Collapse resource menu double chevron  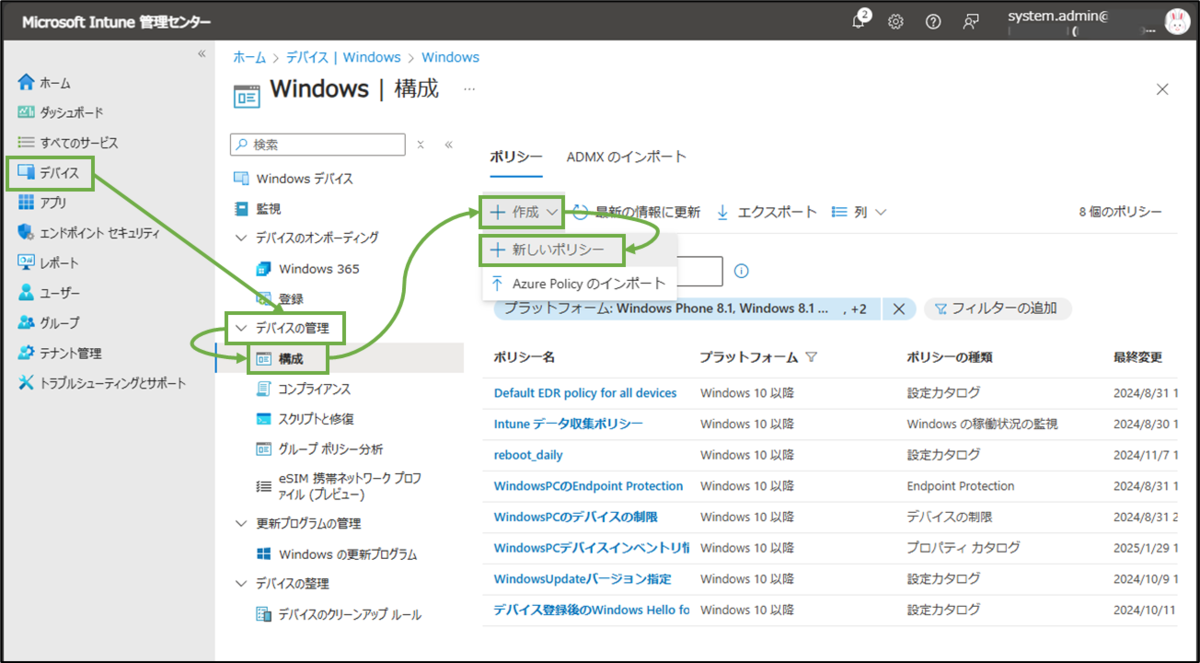[x=448, y=144]
